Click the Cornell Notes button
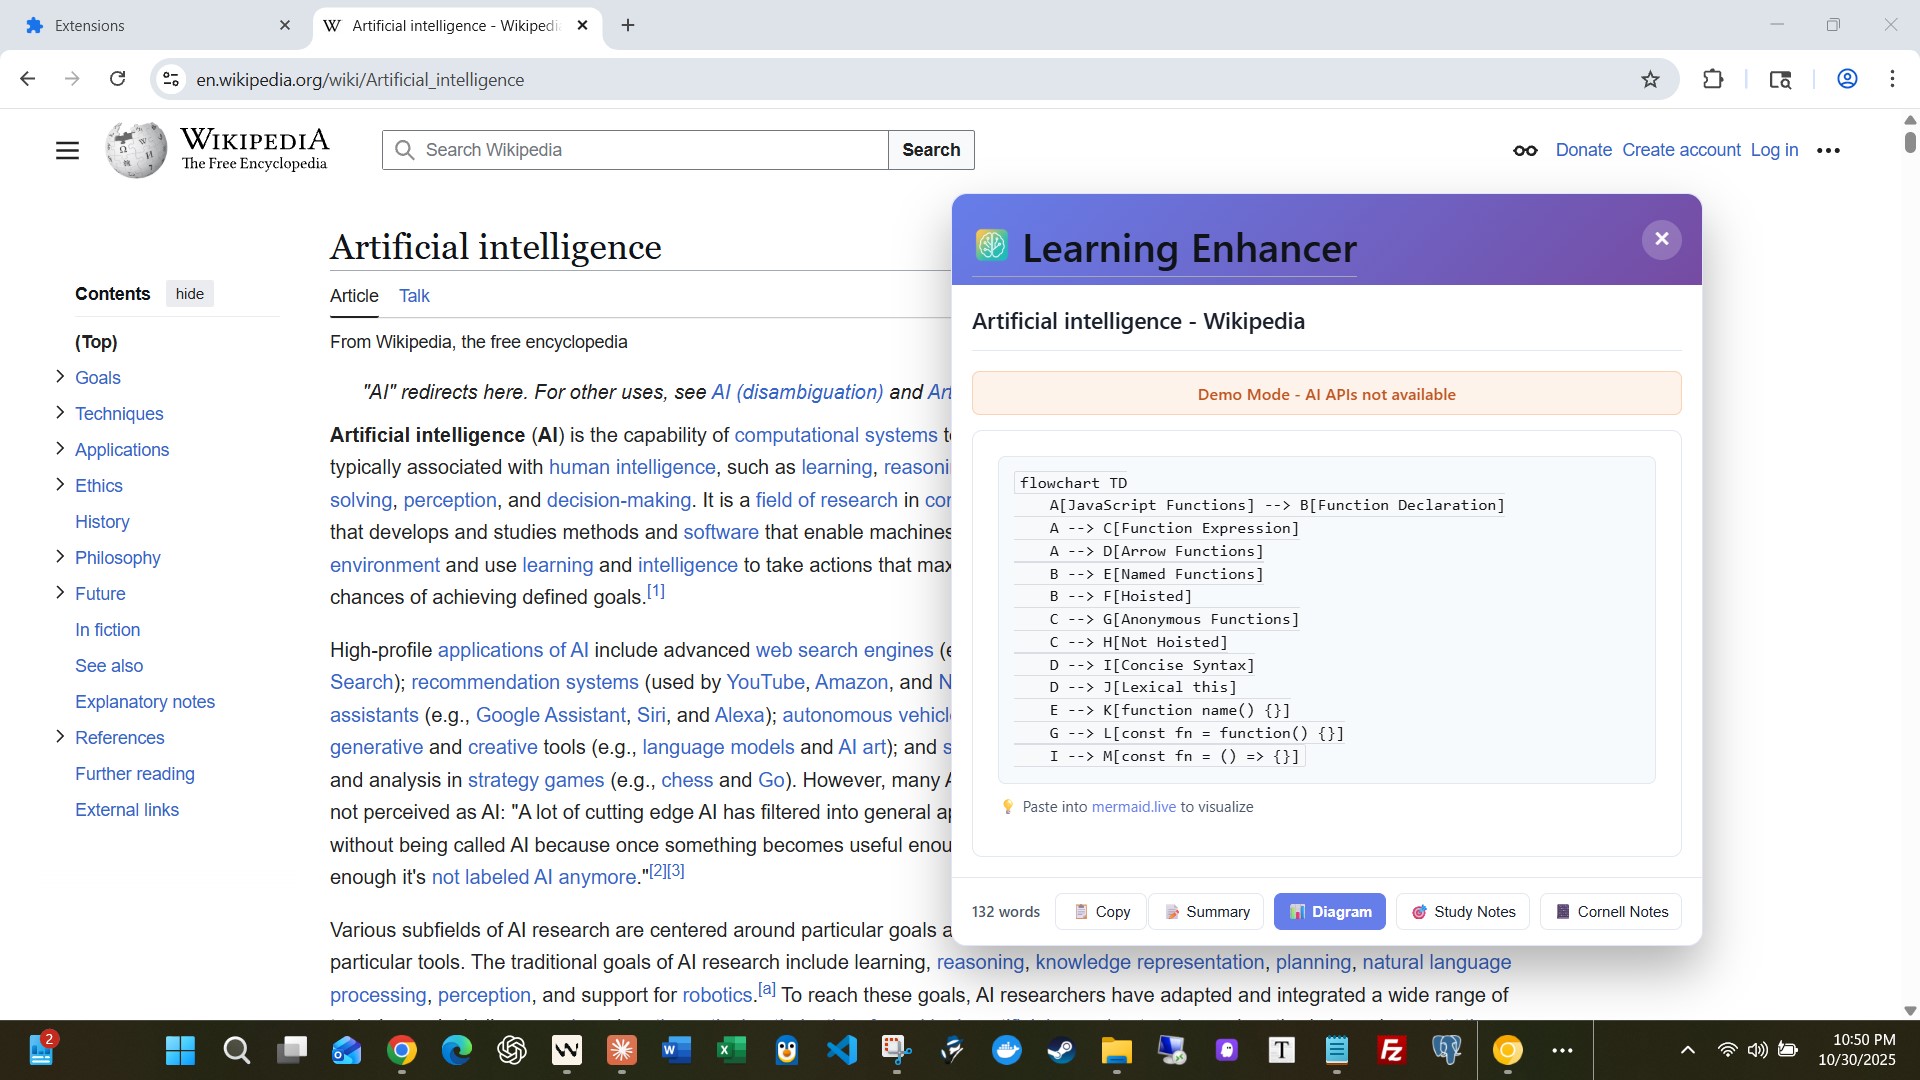This screenshot has height=1080, width=1920. click(1611, 912)
